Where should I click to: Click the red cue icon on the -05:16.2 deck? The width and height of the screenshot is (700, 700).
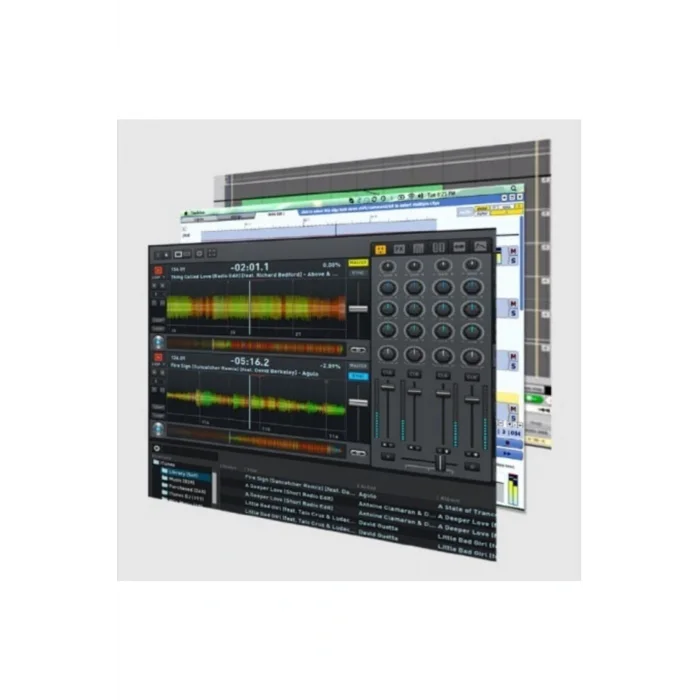(x=158, y=358)
